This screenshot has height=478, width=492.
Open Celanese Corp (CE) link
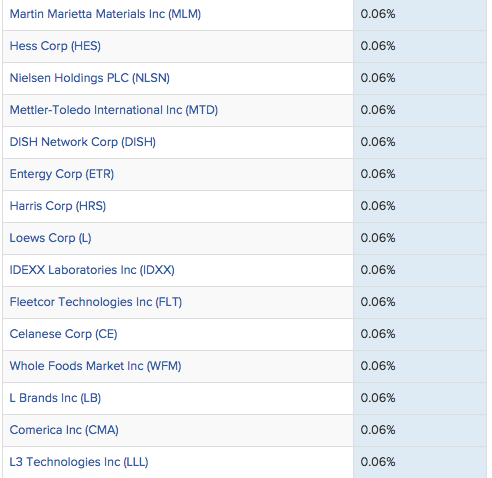click(x=63, y=334)
